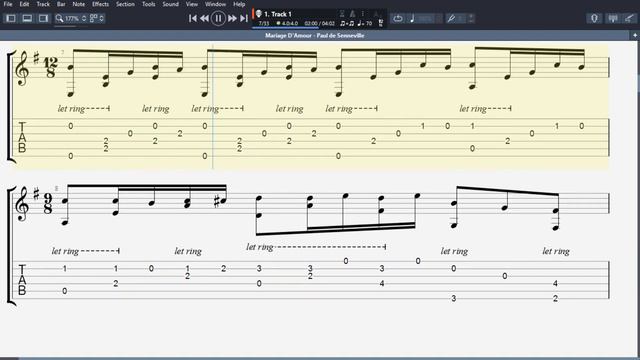
Task: Click the zoom magnifier icon
Action: [60, 18]
